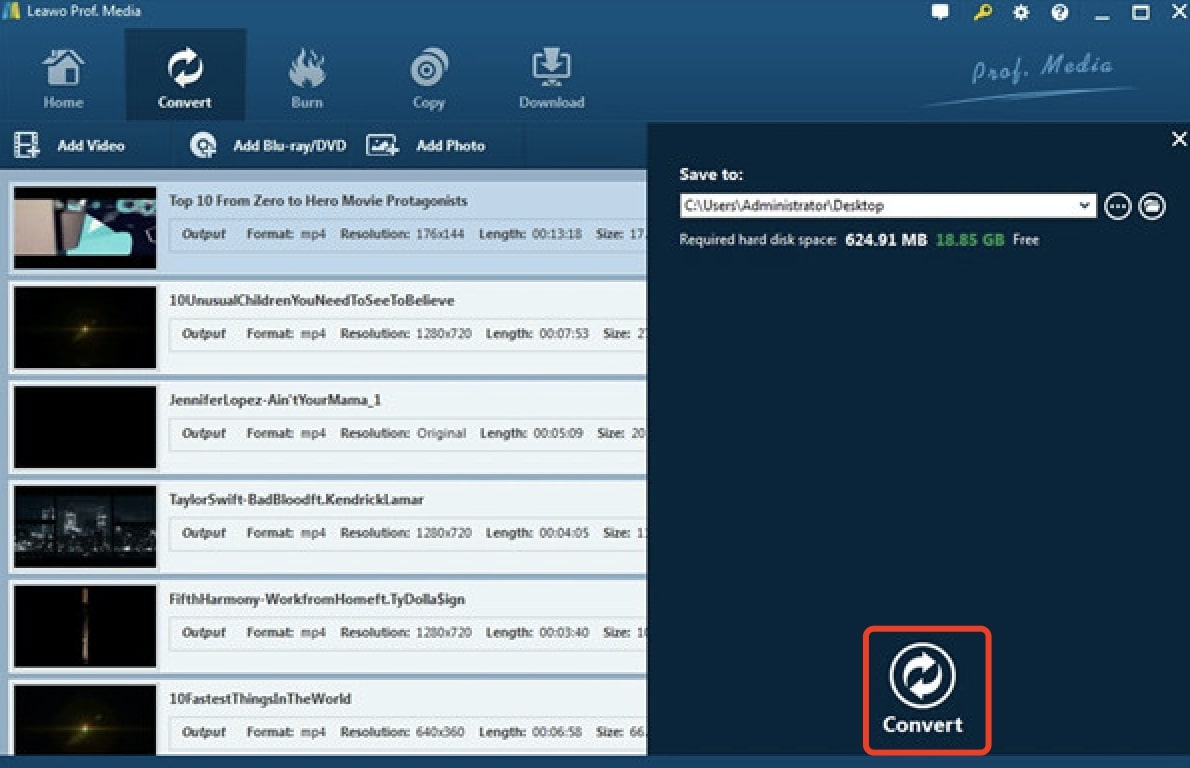Select the Convert tab
This screenshot has width=1190, height=768.
[x=185, y=78]
